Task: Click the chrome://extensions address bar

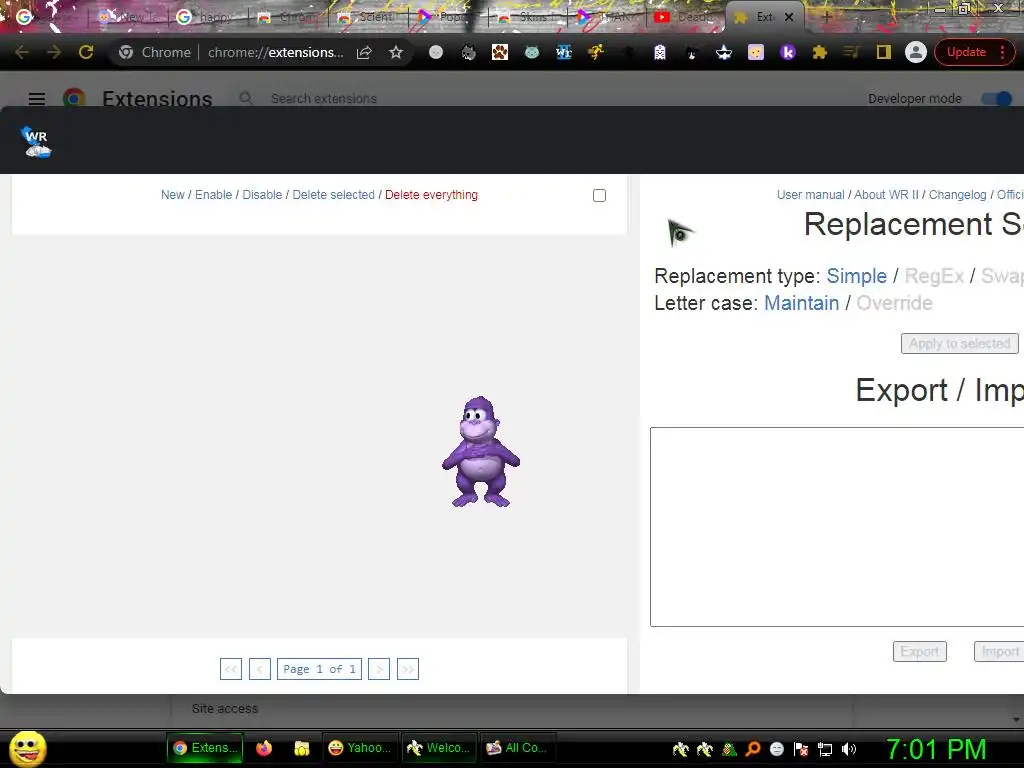Action: 275,52
